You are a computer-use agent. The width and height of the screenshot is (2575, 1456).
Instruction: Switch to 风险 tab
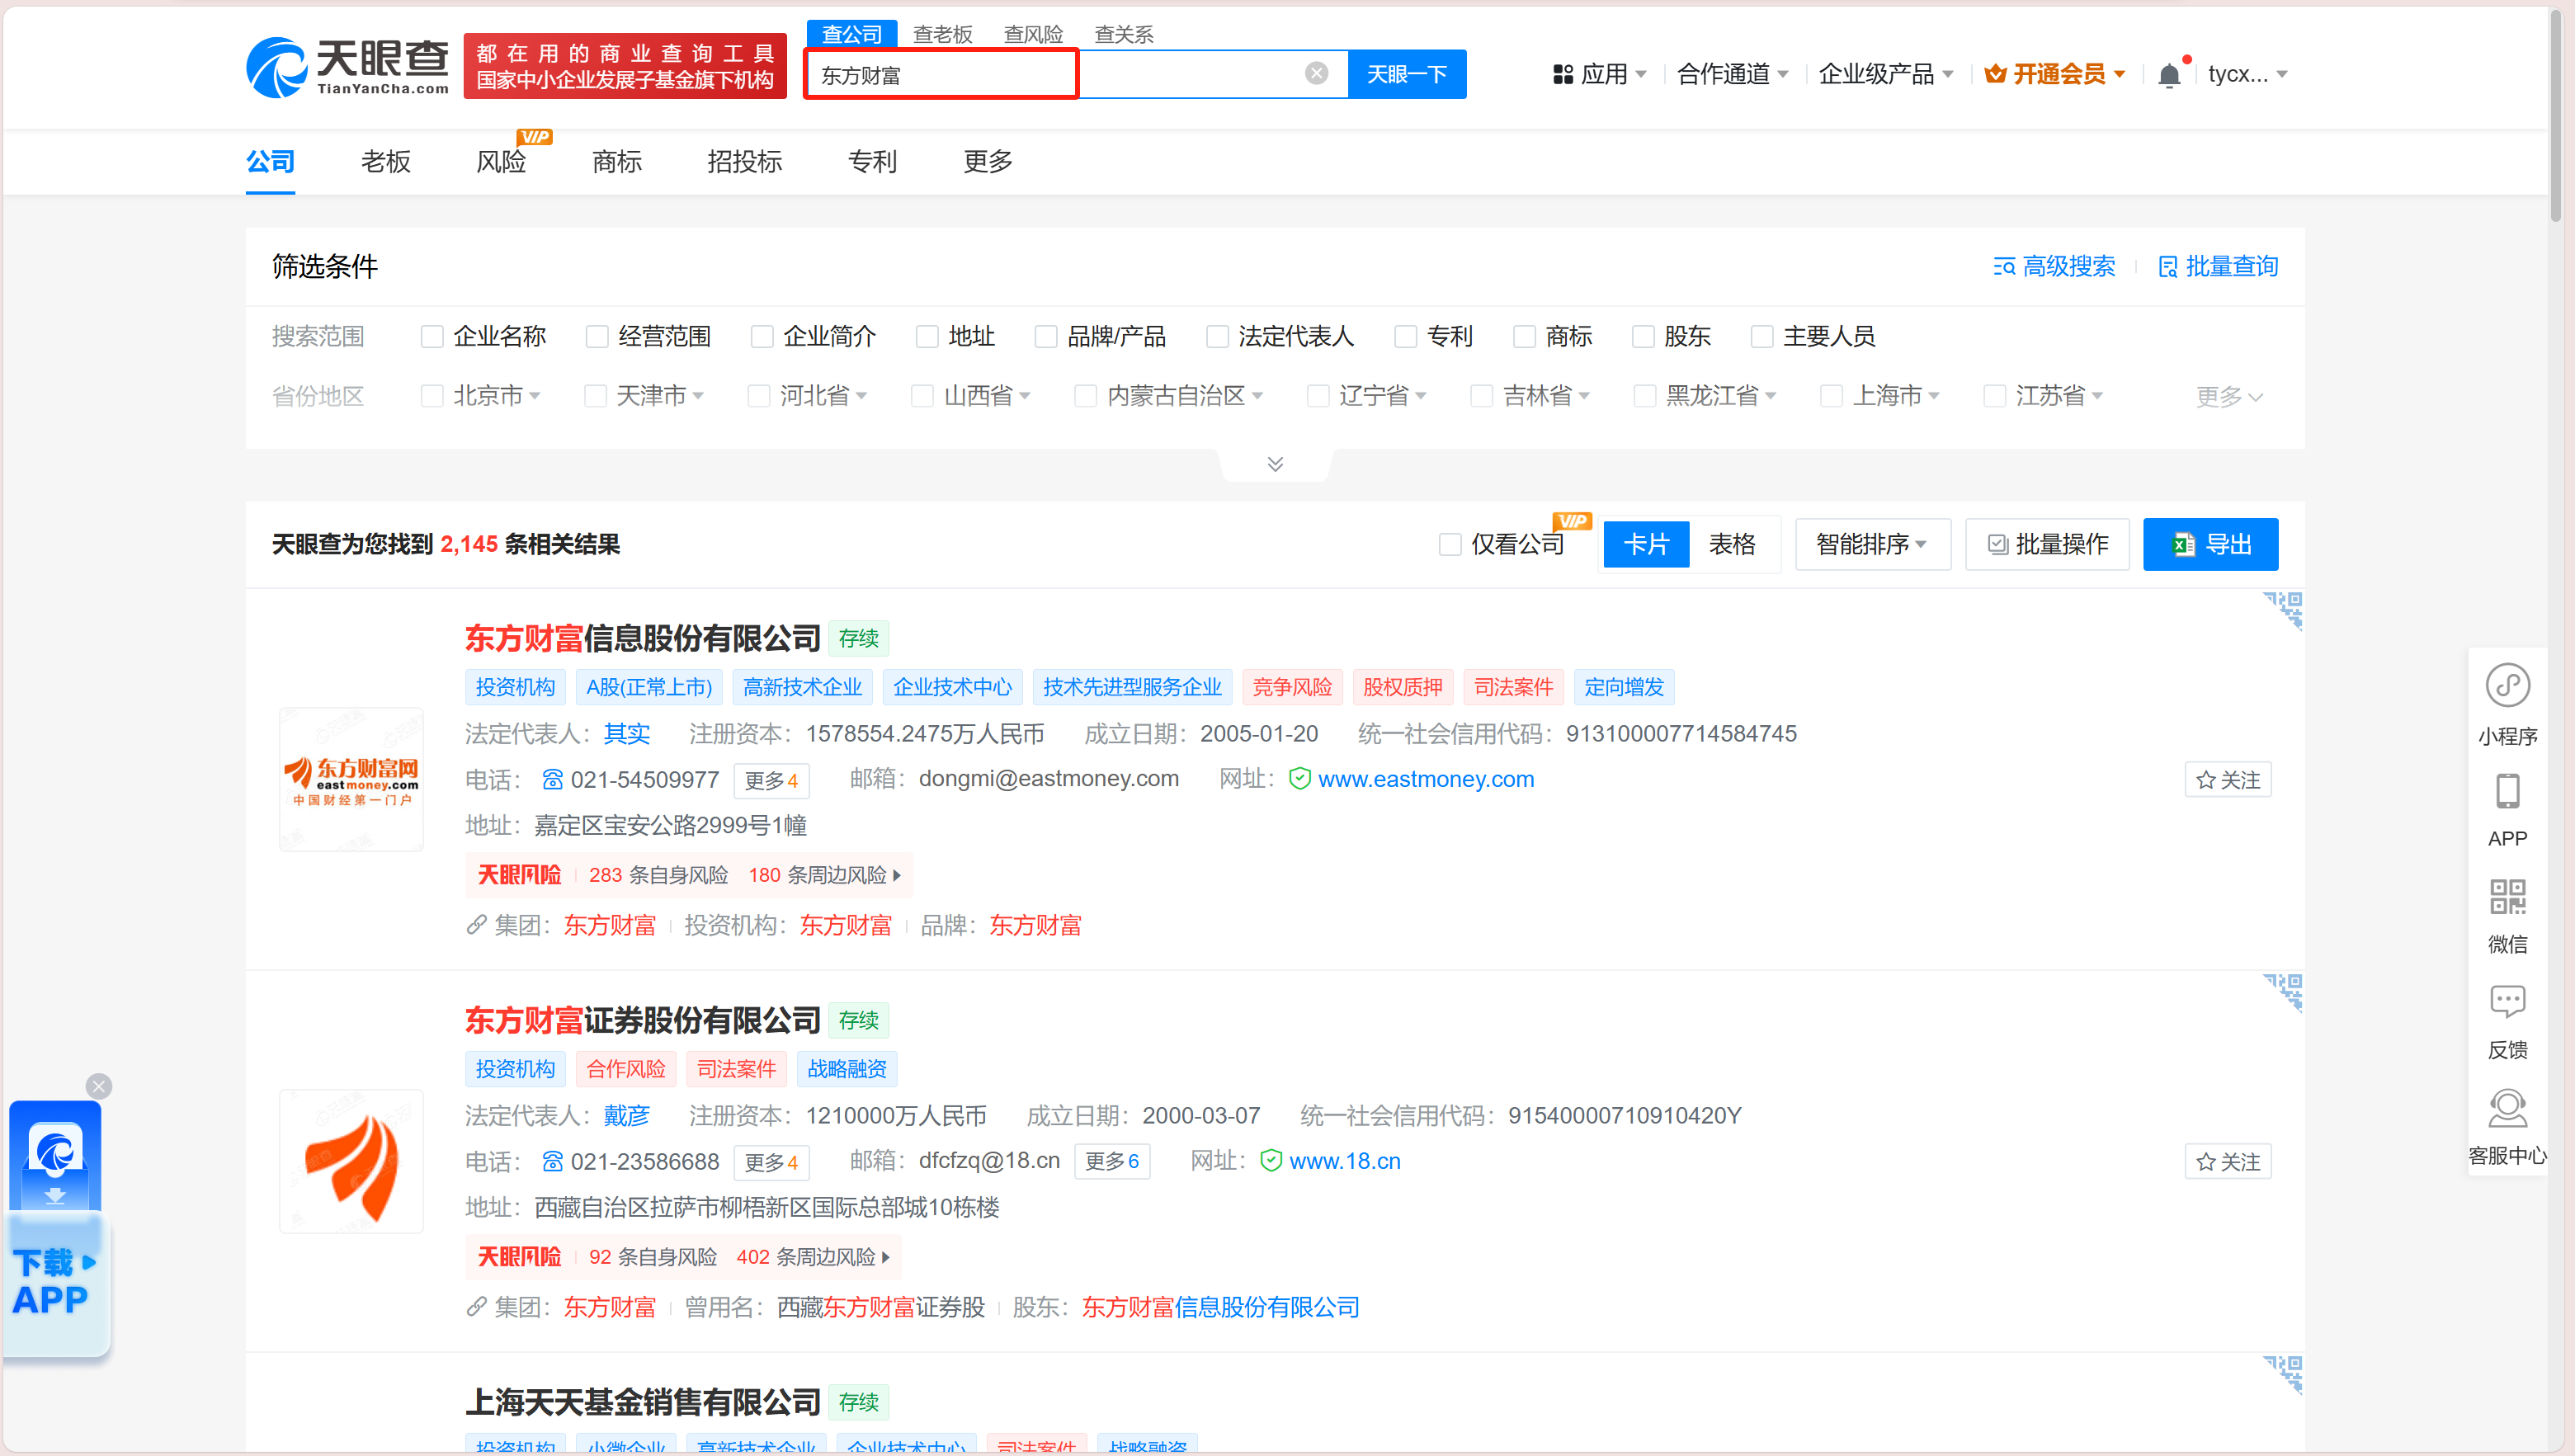click(x=501, y=162)
